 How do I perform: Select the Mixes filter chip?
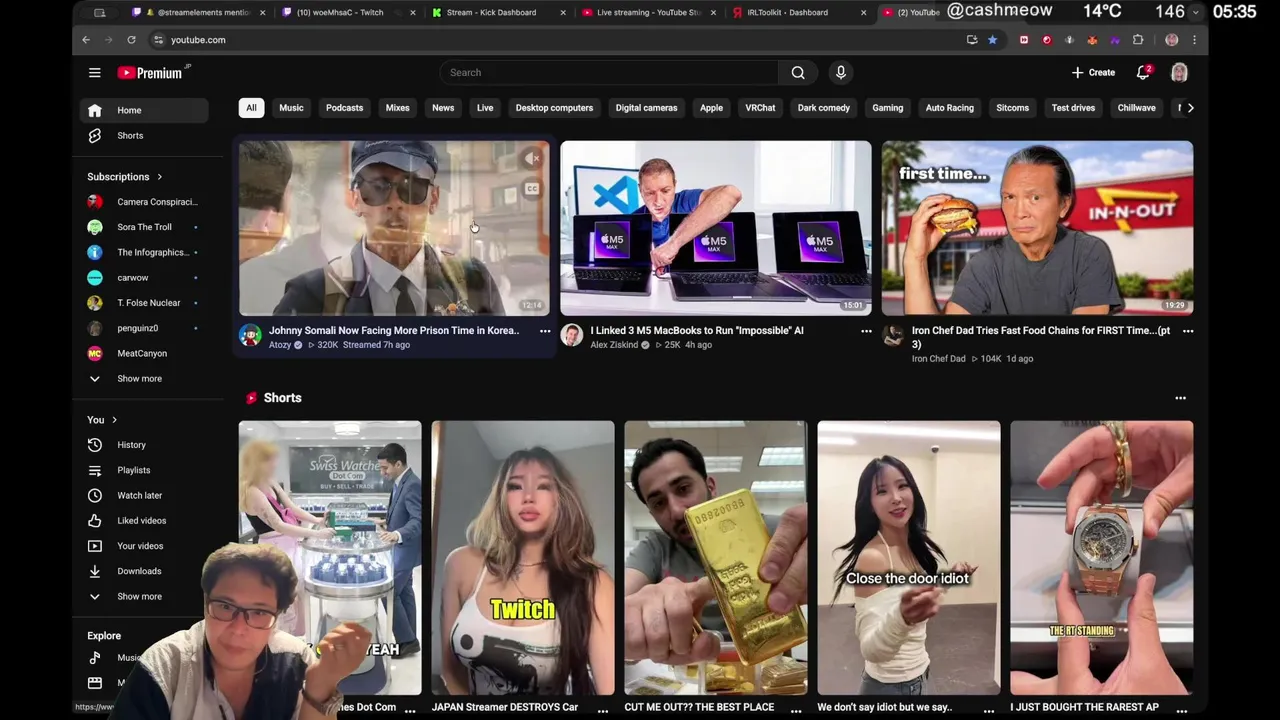(397, 108)
